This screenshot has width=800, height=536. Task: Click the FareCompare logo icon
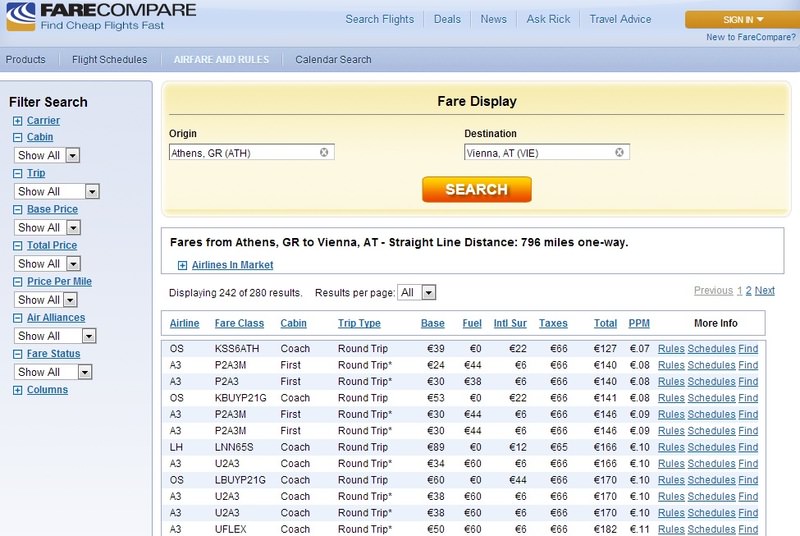point(21,16)
